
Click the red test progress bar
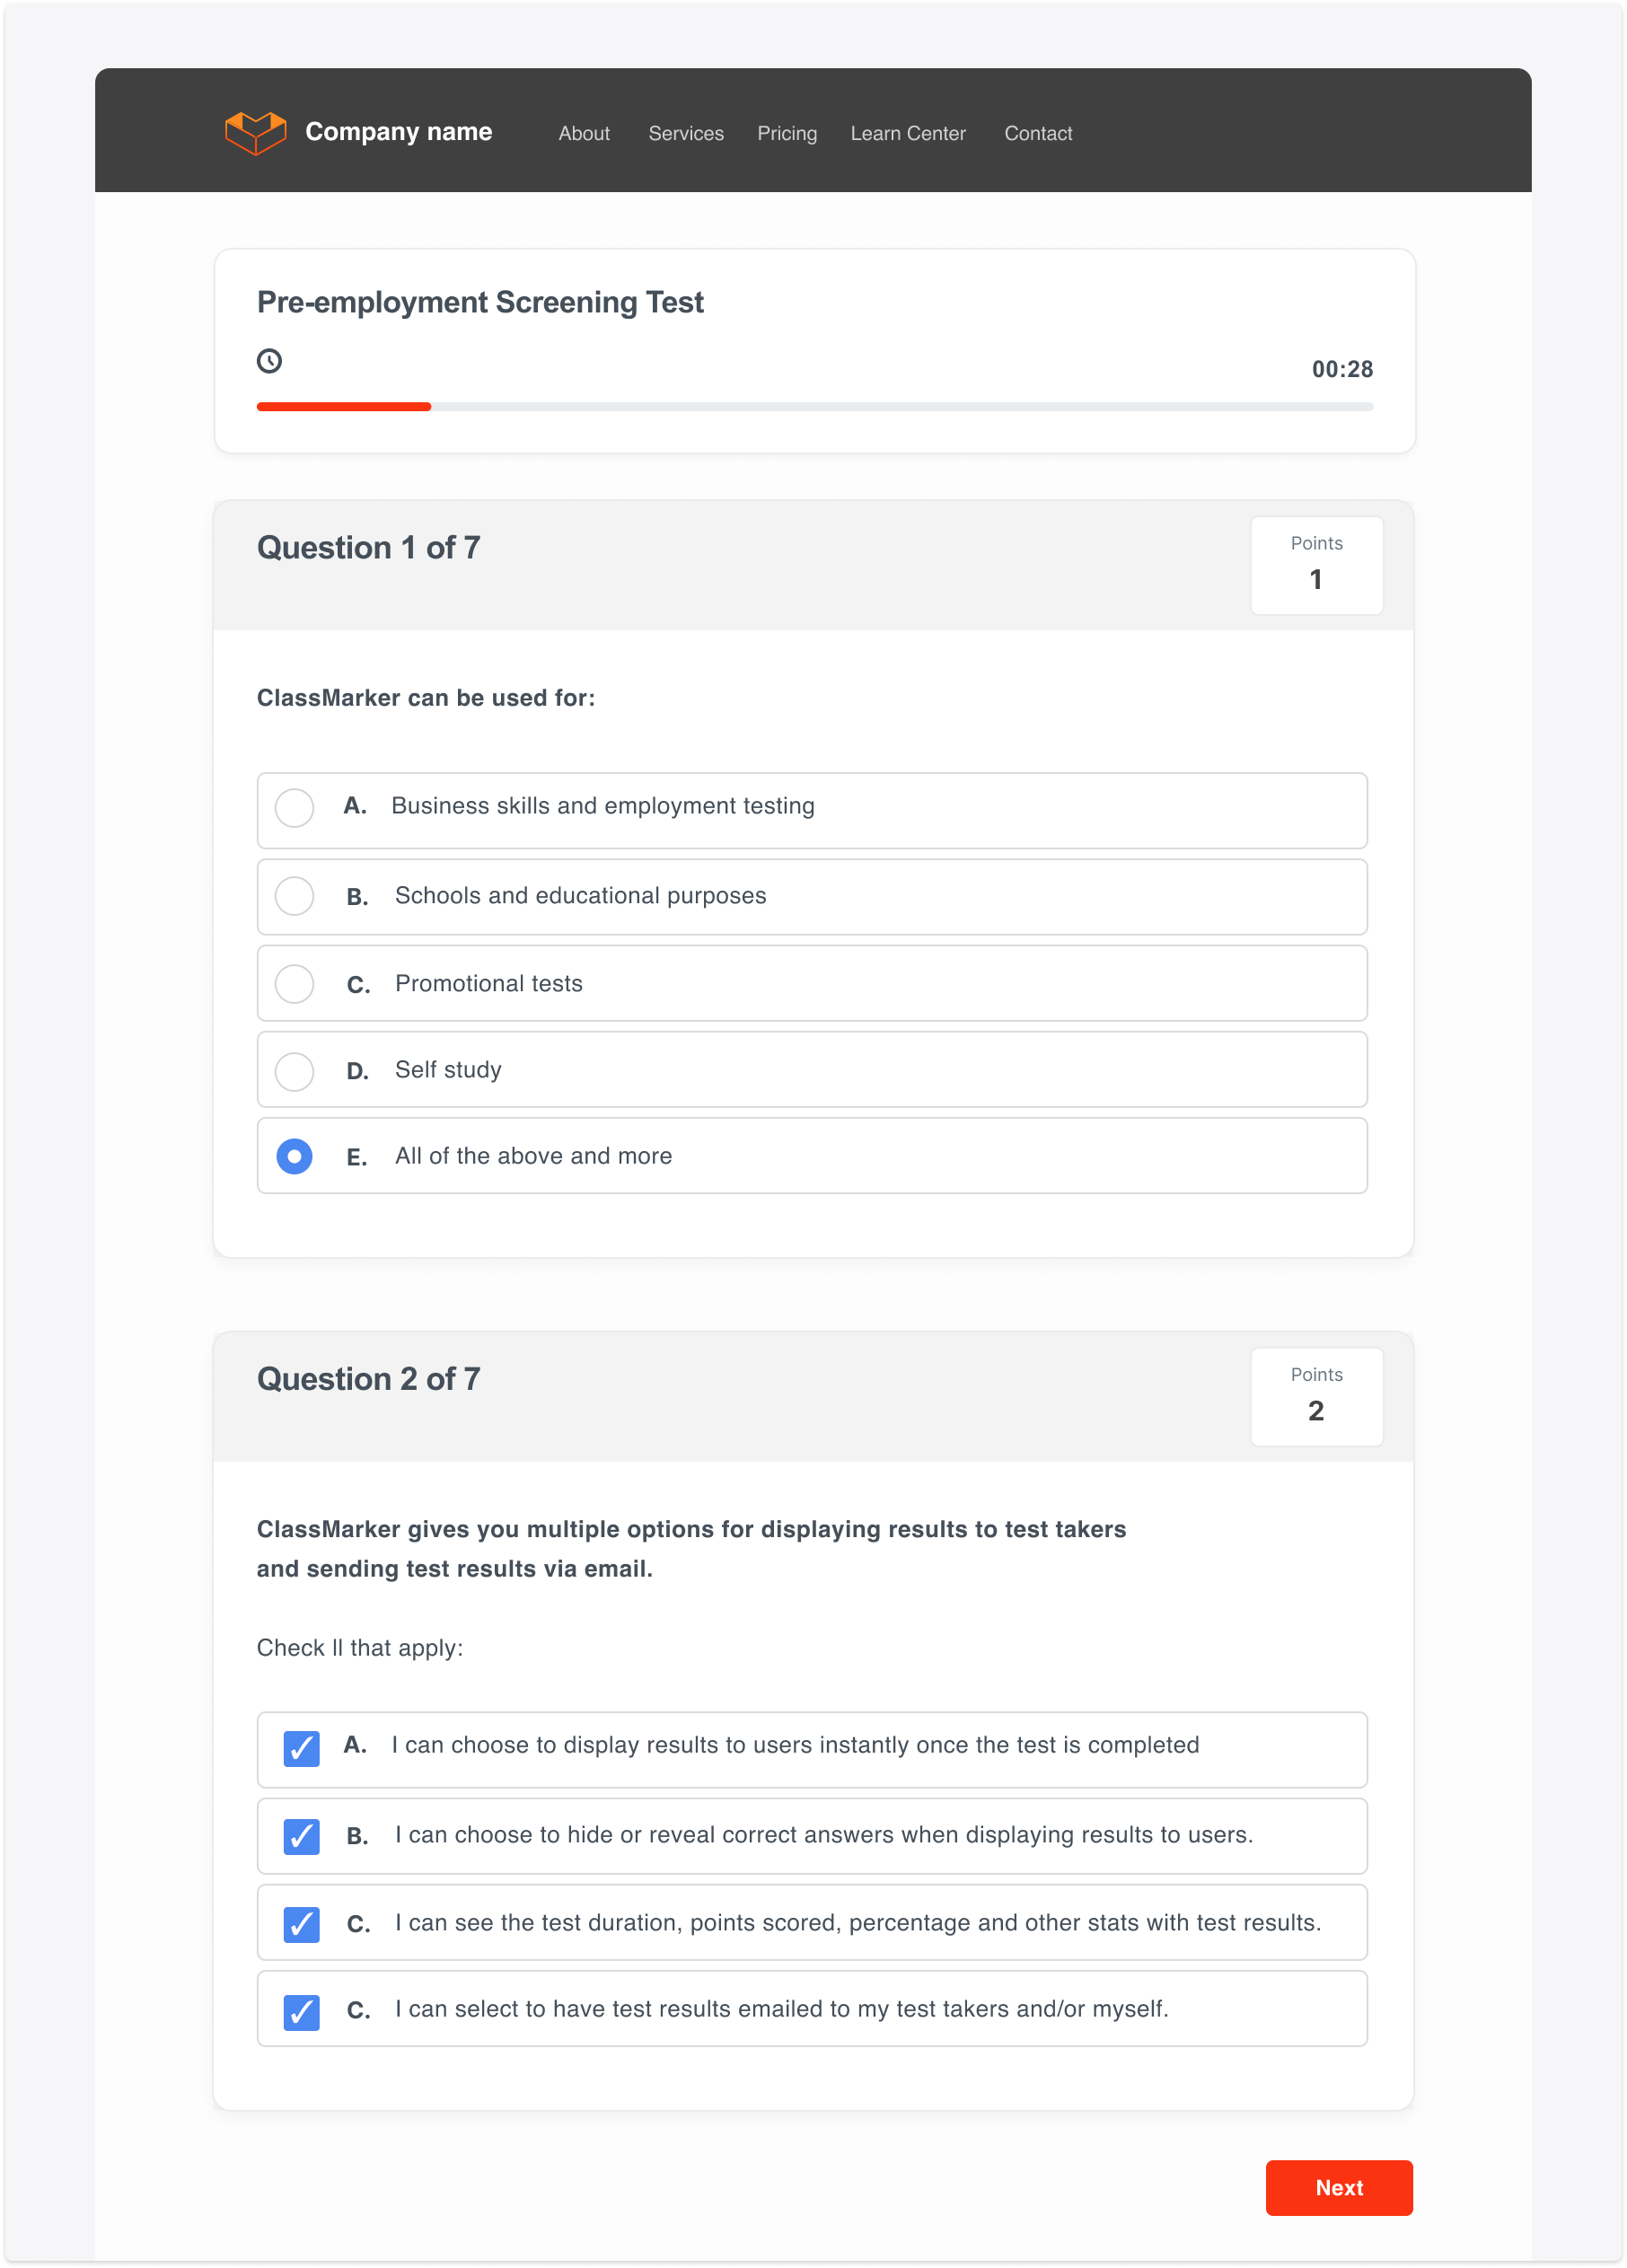point(344,407)
